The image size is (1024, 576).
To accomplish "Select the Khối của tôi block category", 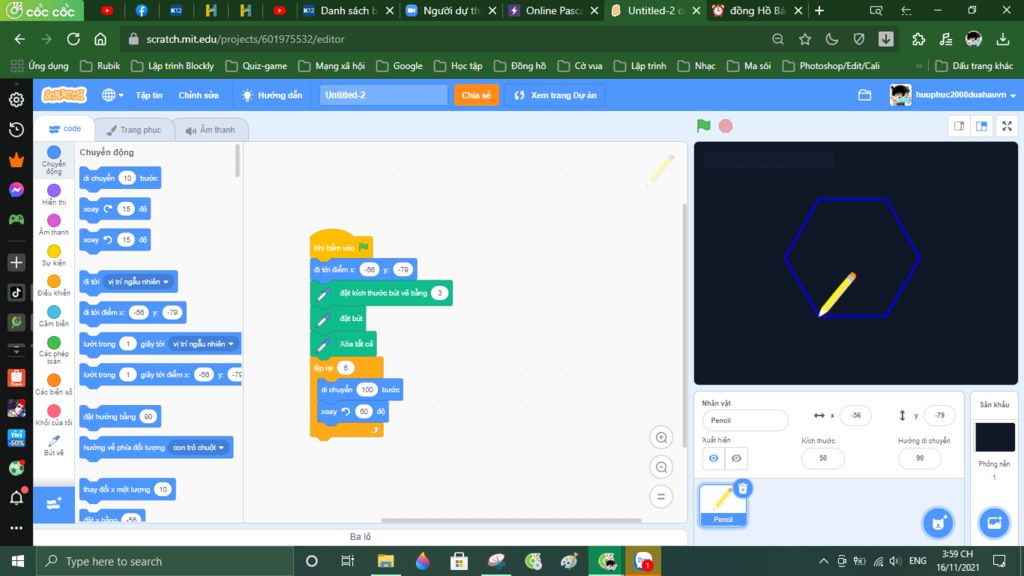I will tap(54, 415).
